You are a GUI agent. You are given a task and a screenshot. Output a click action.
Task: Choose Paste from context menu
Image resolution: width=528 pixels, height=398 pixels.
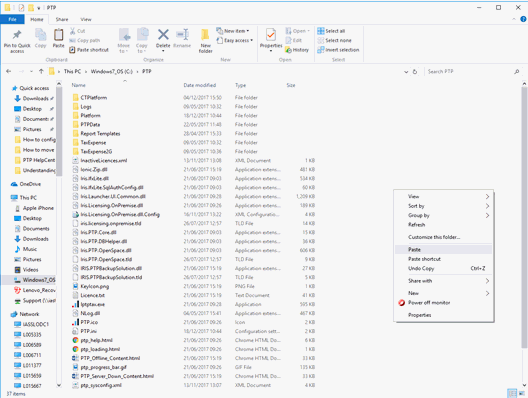443,250
